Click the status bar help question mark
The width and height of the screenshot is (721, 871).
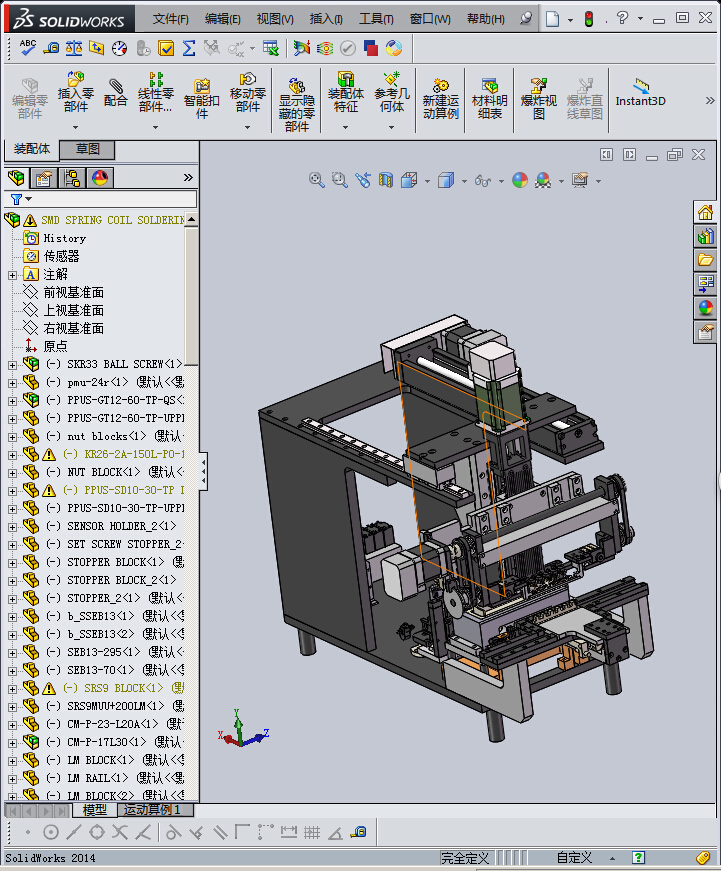coord(638,858)
